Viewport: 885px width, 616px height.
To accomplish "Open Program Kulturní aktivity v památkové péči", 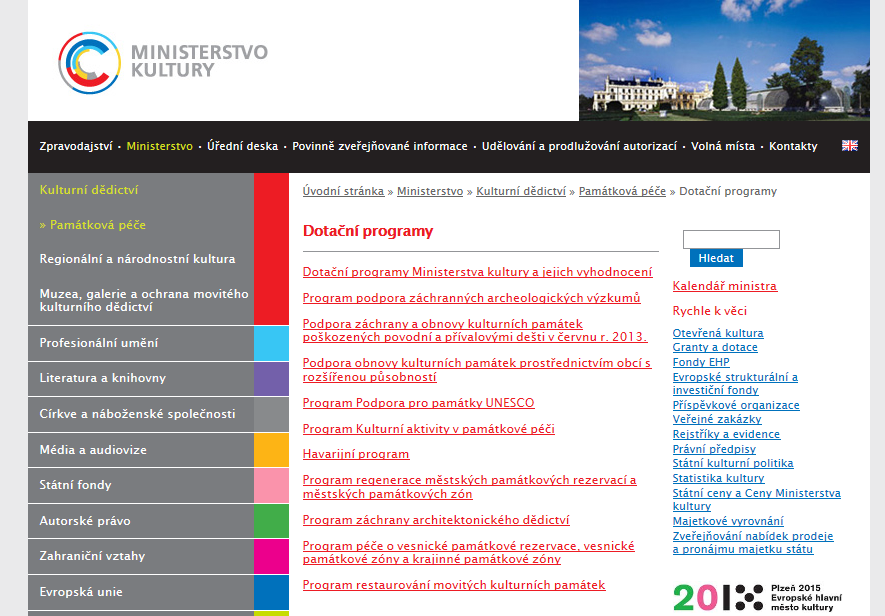I will [428, 429].
